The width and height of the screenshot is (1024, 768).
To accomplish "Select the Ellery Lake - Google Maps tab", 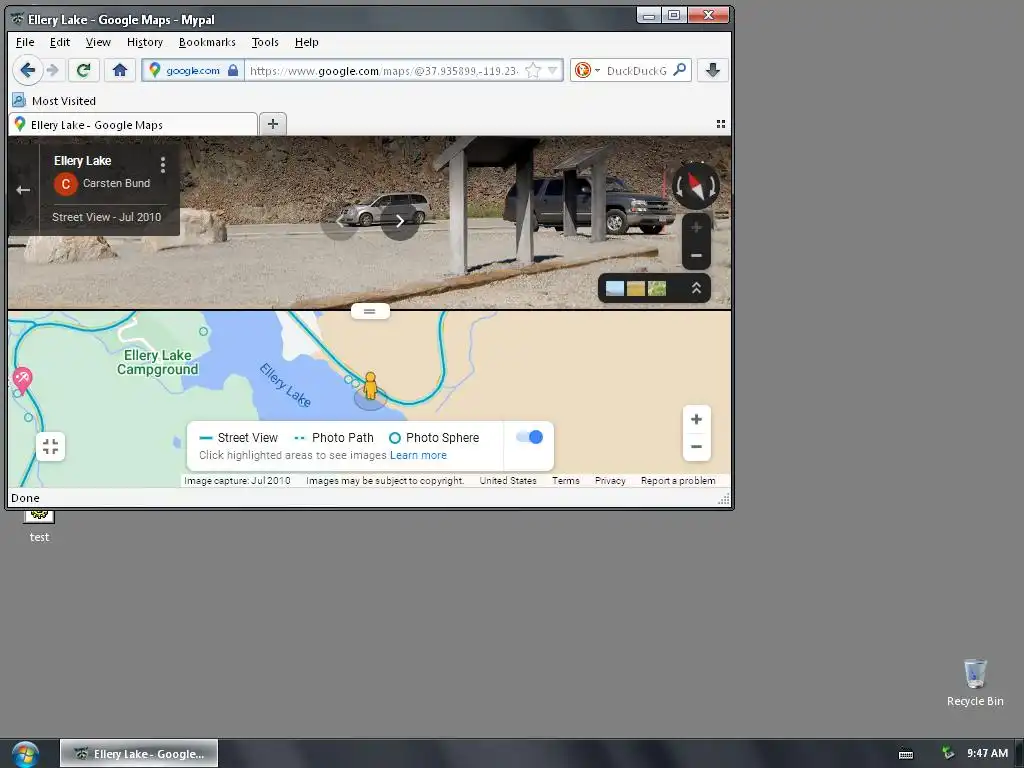I will pyautogui.click(x=133, y=124).
